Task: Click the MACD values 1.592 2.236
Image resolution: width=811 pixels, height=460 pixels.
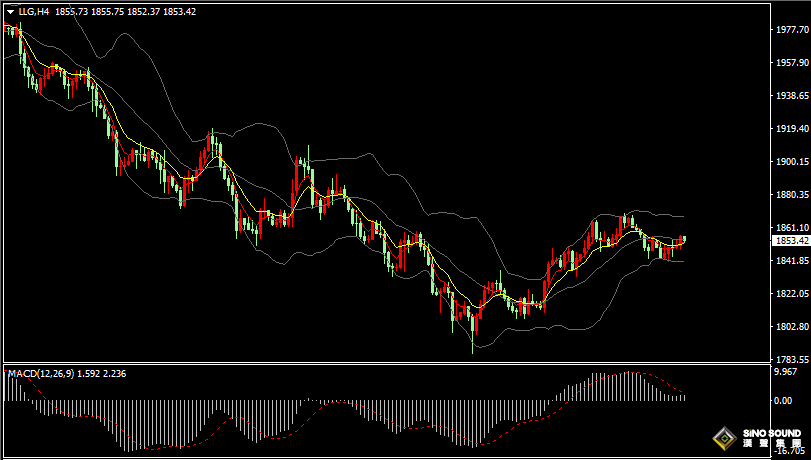Action: coord(101,374)
